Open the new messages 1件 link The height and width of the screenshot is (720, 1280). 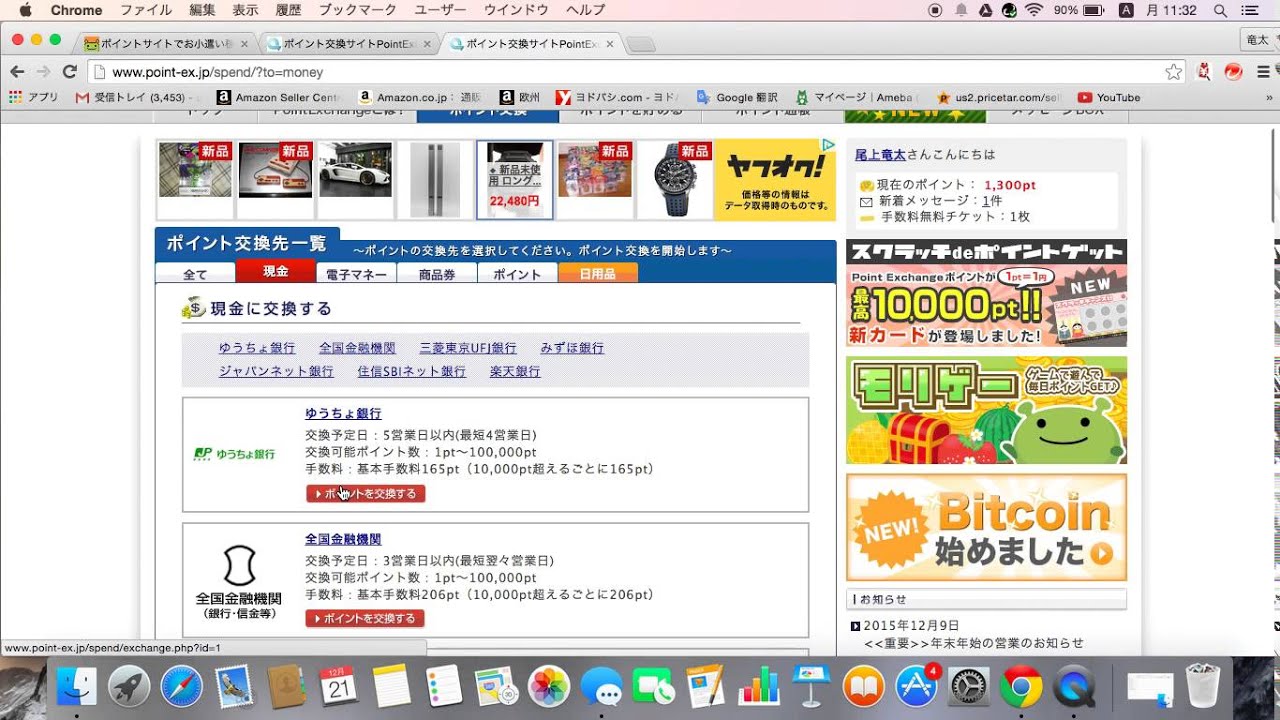tap(992, 201)
